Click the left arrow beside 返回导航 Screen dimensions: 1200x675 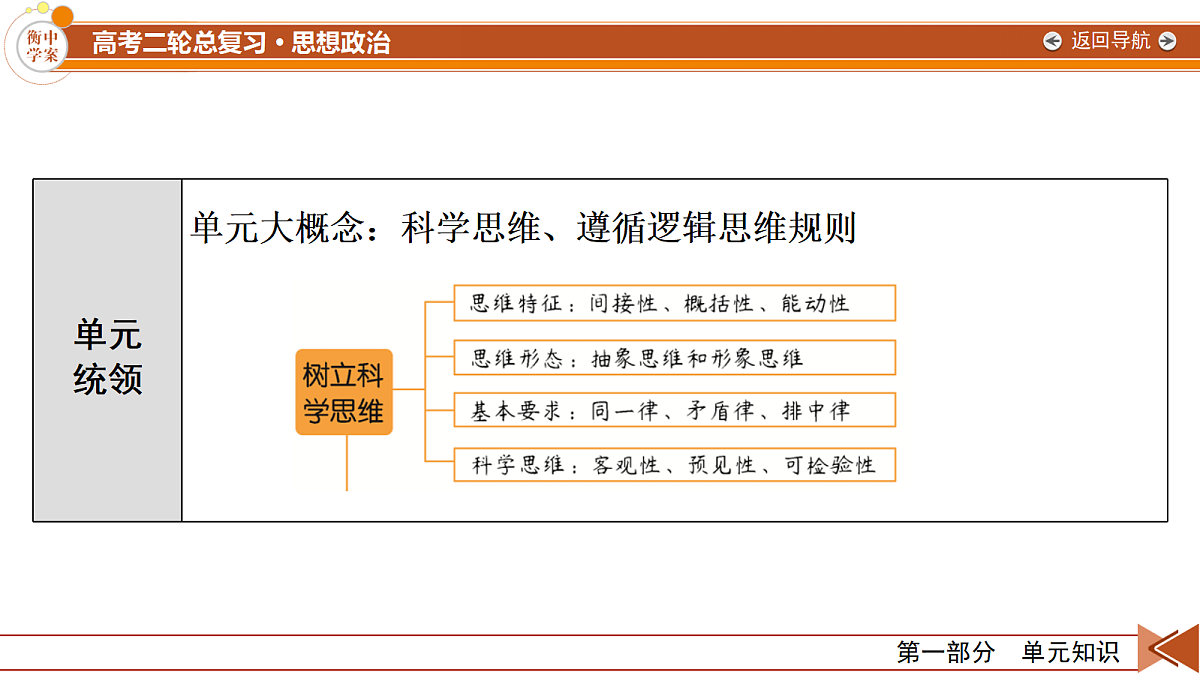coord(1052,41)
